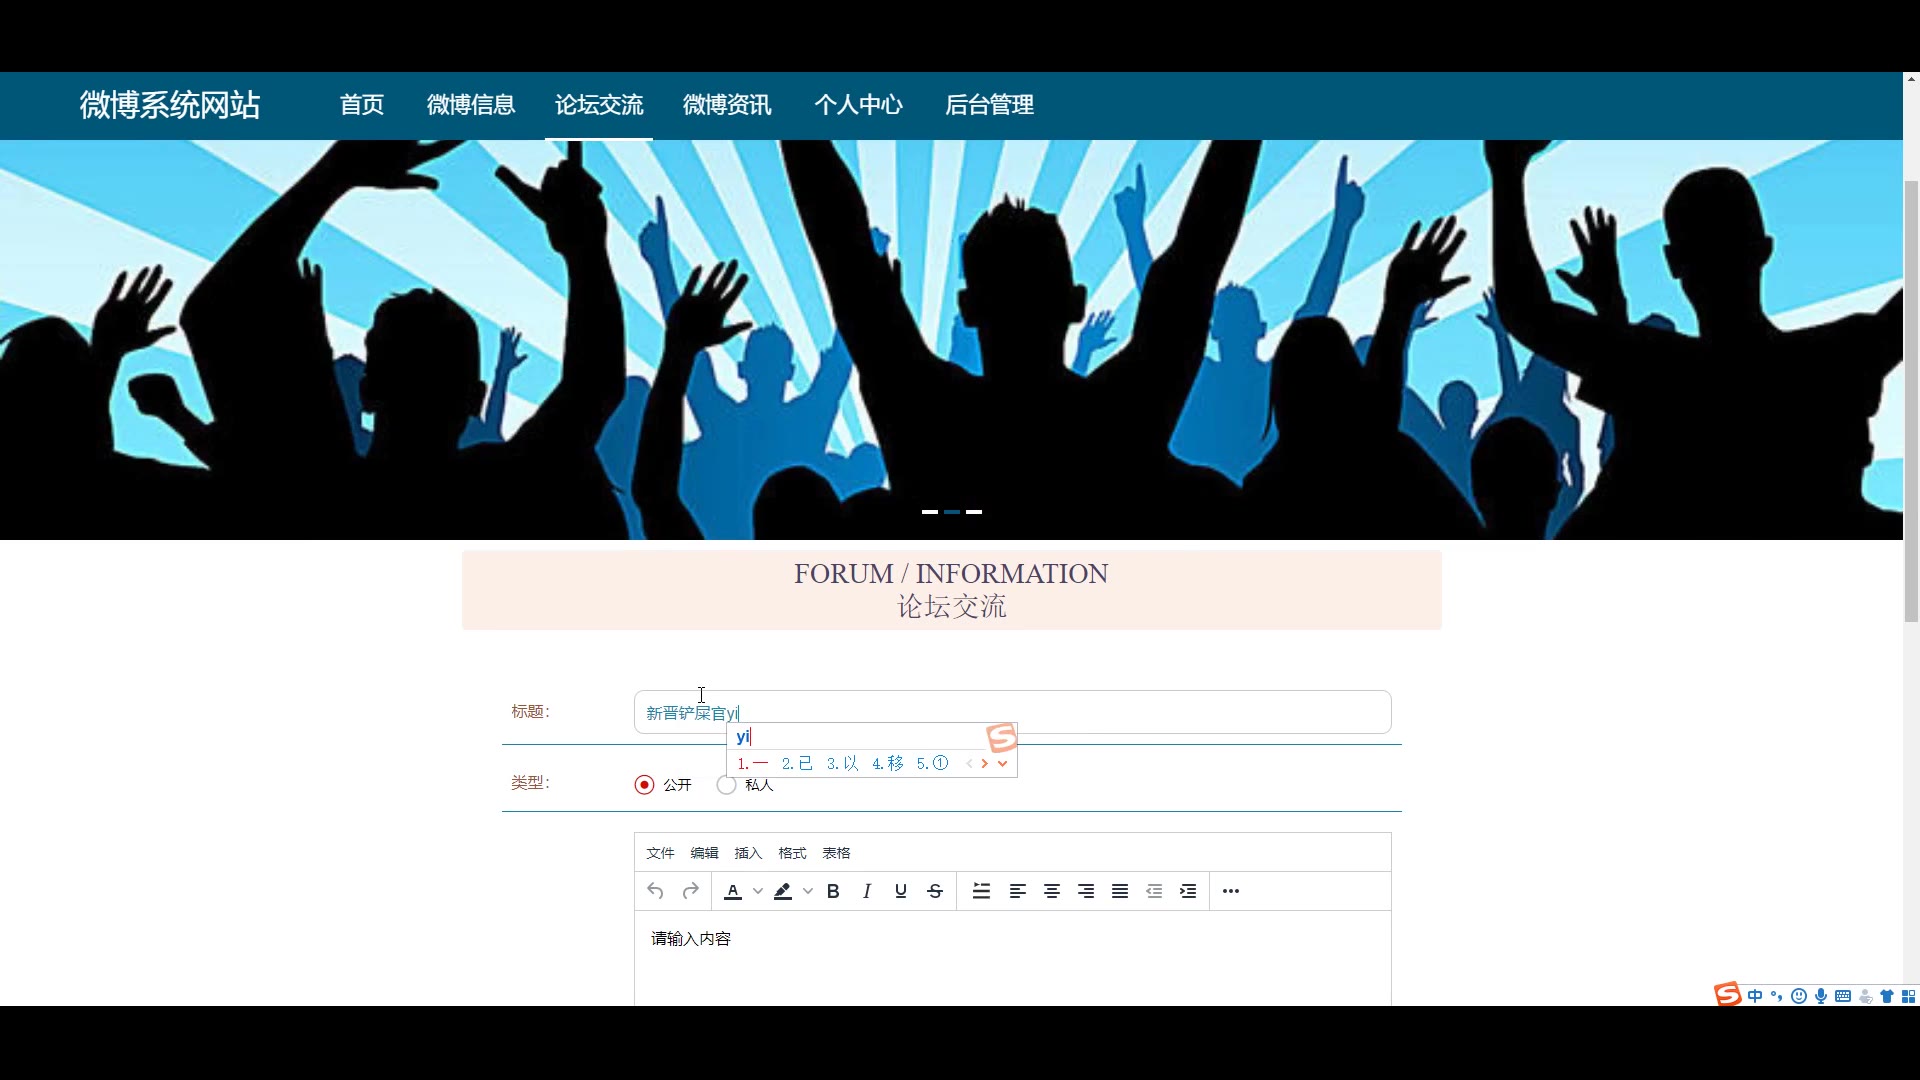
Task: Click the Bold formatting icon
Action: tap(833, 891)
